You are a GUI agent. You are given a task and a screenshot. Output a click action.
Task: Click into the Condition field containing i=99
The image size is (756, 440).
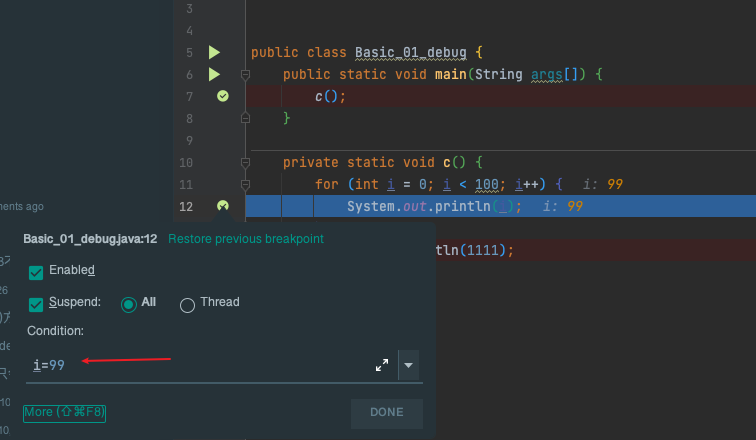point(200,366)
